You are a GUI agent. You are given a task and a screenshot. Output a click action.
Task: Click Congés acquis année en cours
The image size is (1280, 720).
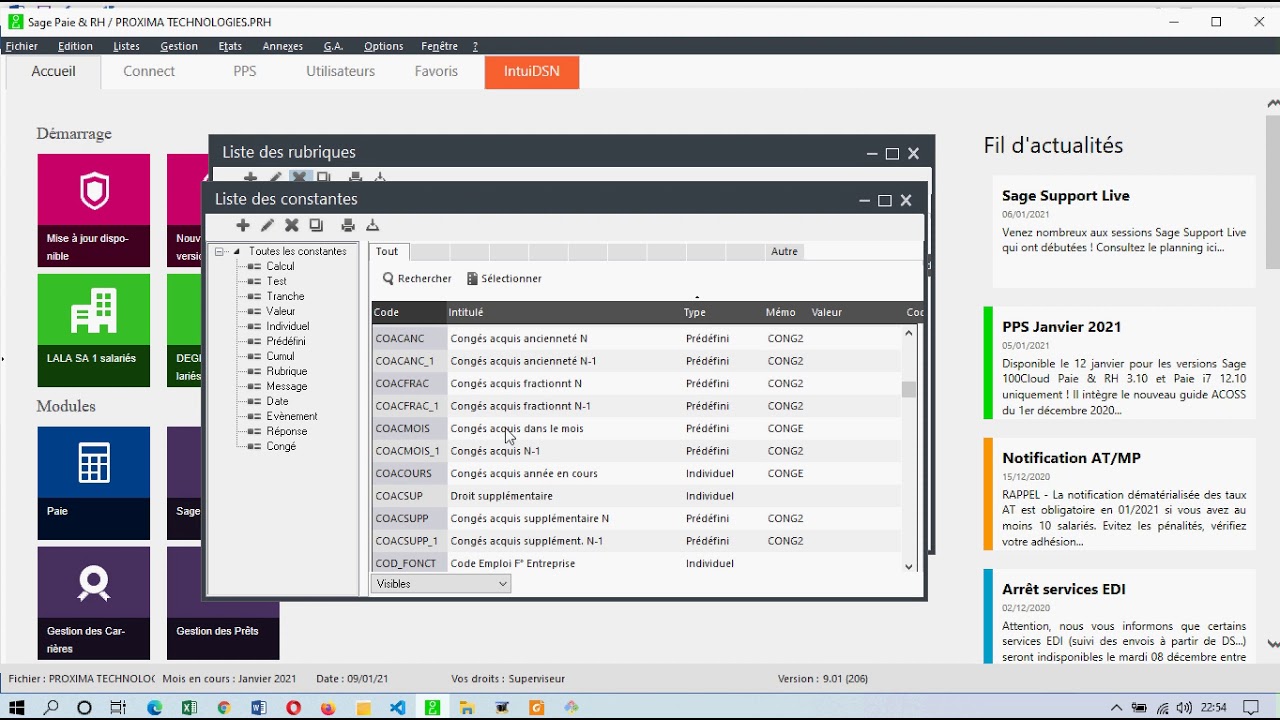click(x=524, y=474)
